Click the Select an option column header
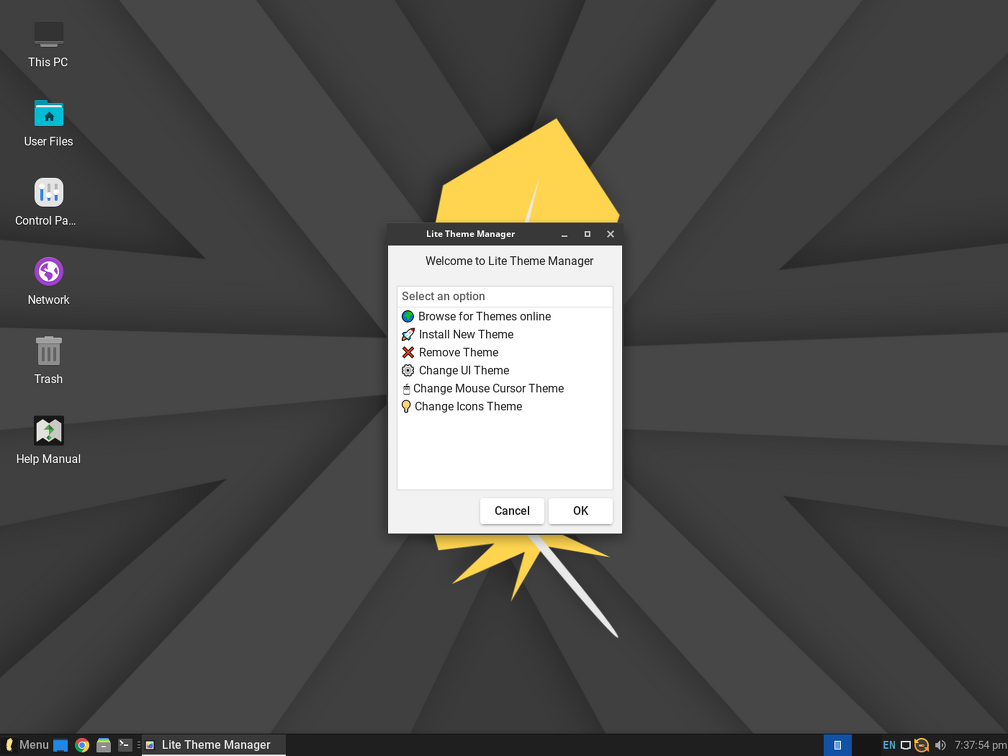The image size is (1008, 756). click(x=504, y=296)
